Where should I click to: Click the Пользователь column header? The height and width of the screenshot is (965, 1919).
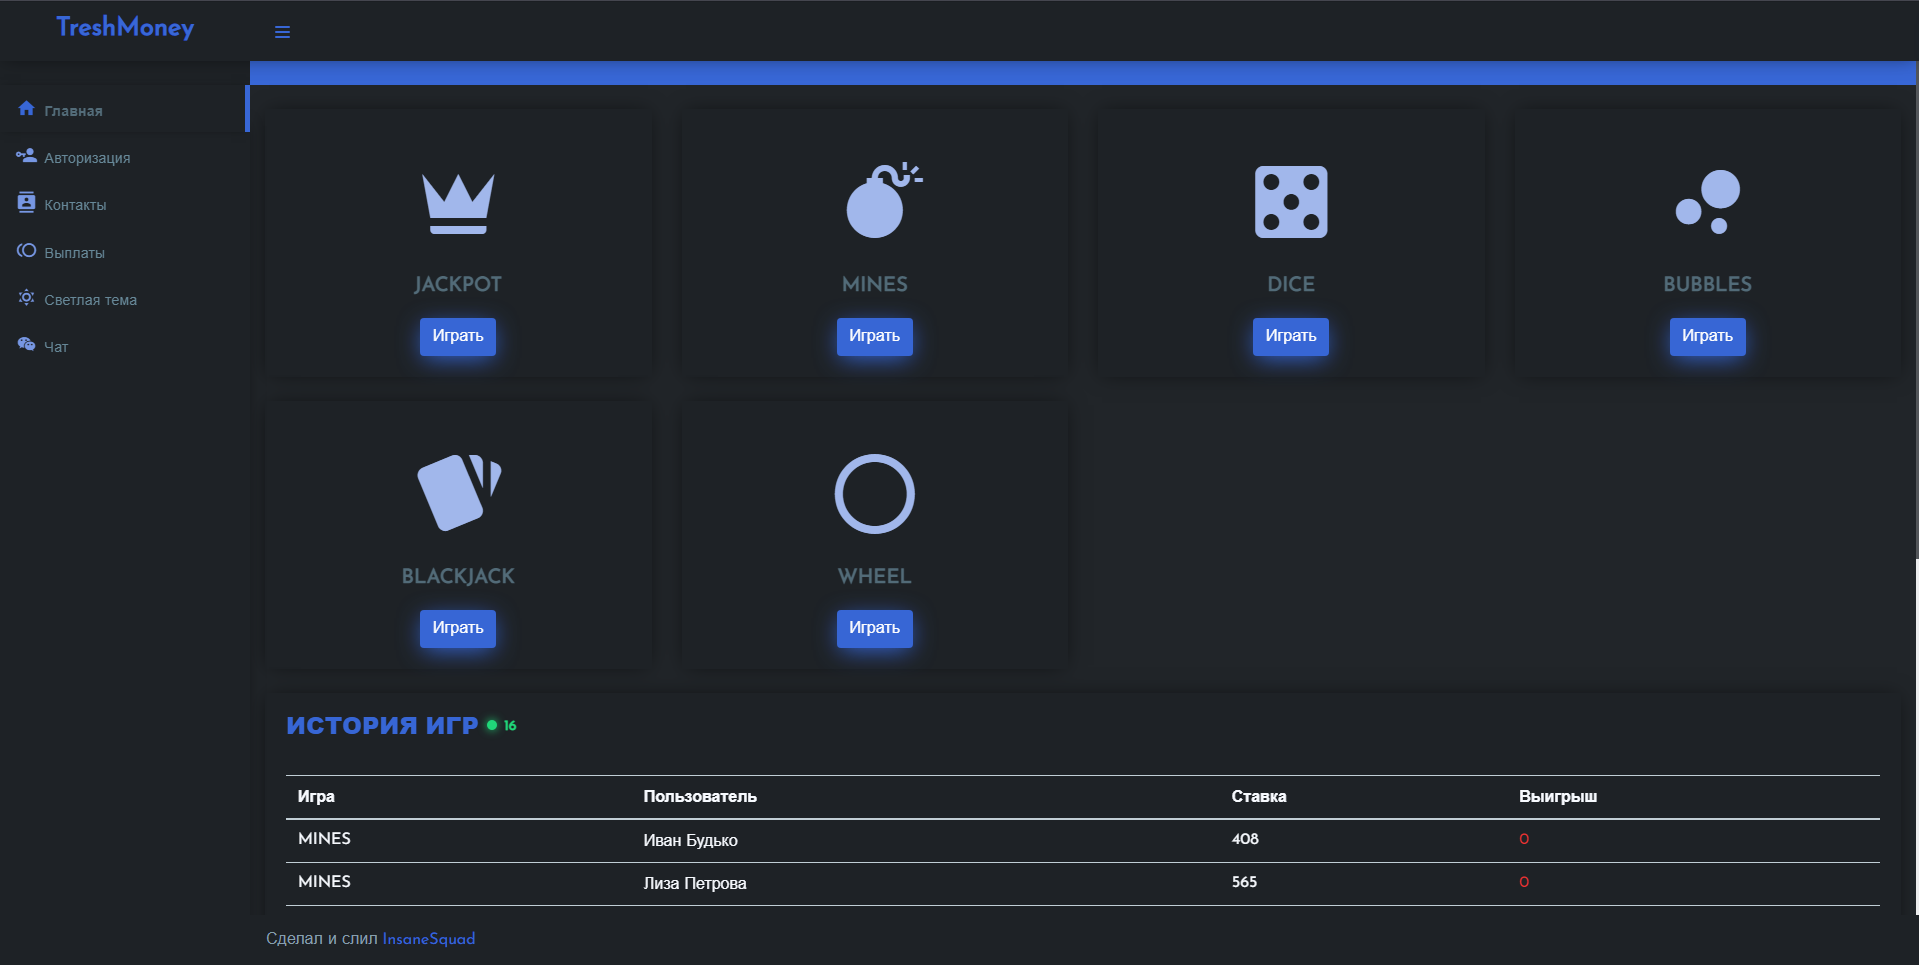[x=700, y=797]
